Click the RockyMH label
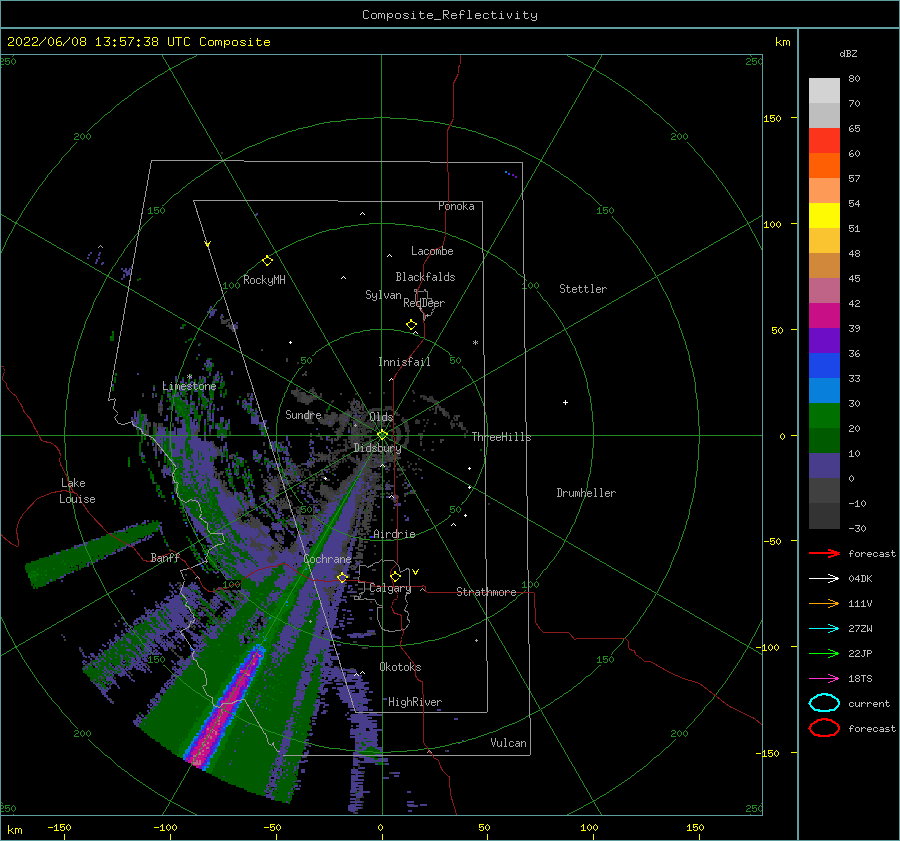The width and height of the screenshot is (900, 841). (x=264, y=280)
